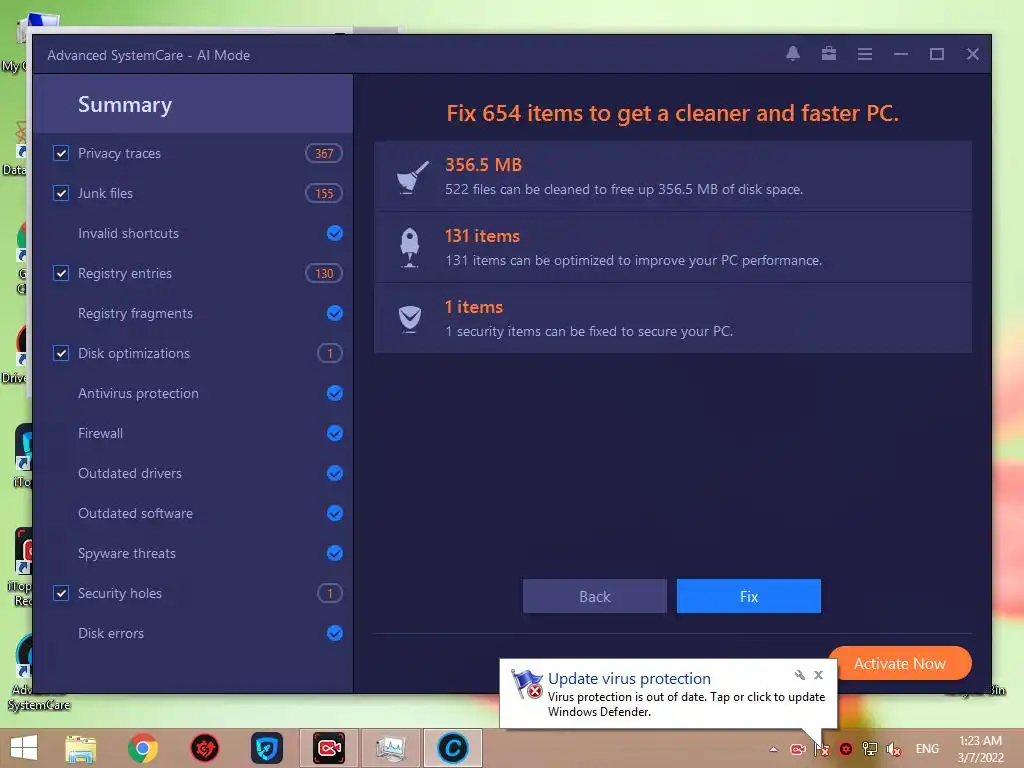Select Spyware threats in sidebar

point(127,553)
